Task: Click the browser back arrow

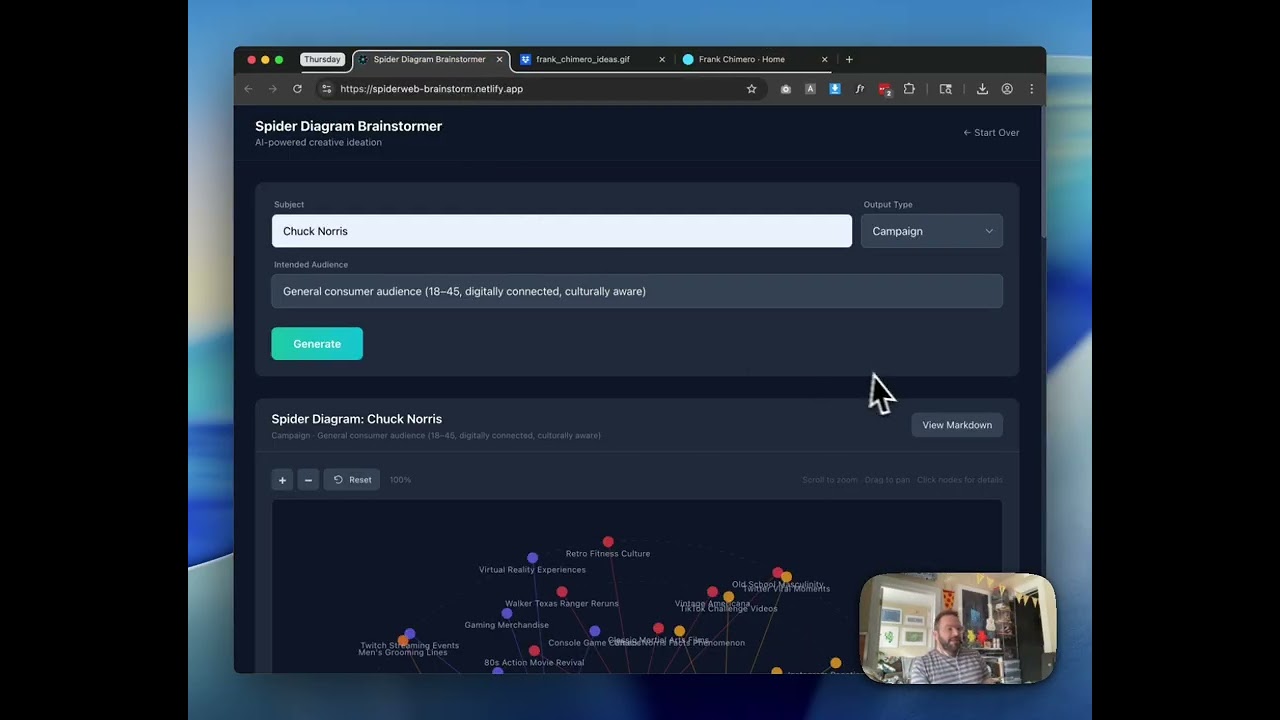Action: (248, 89)
